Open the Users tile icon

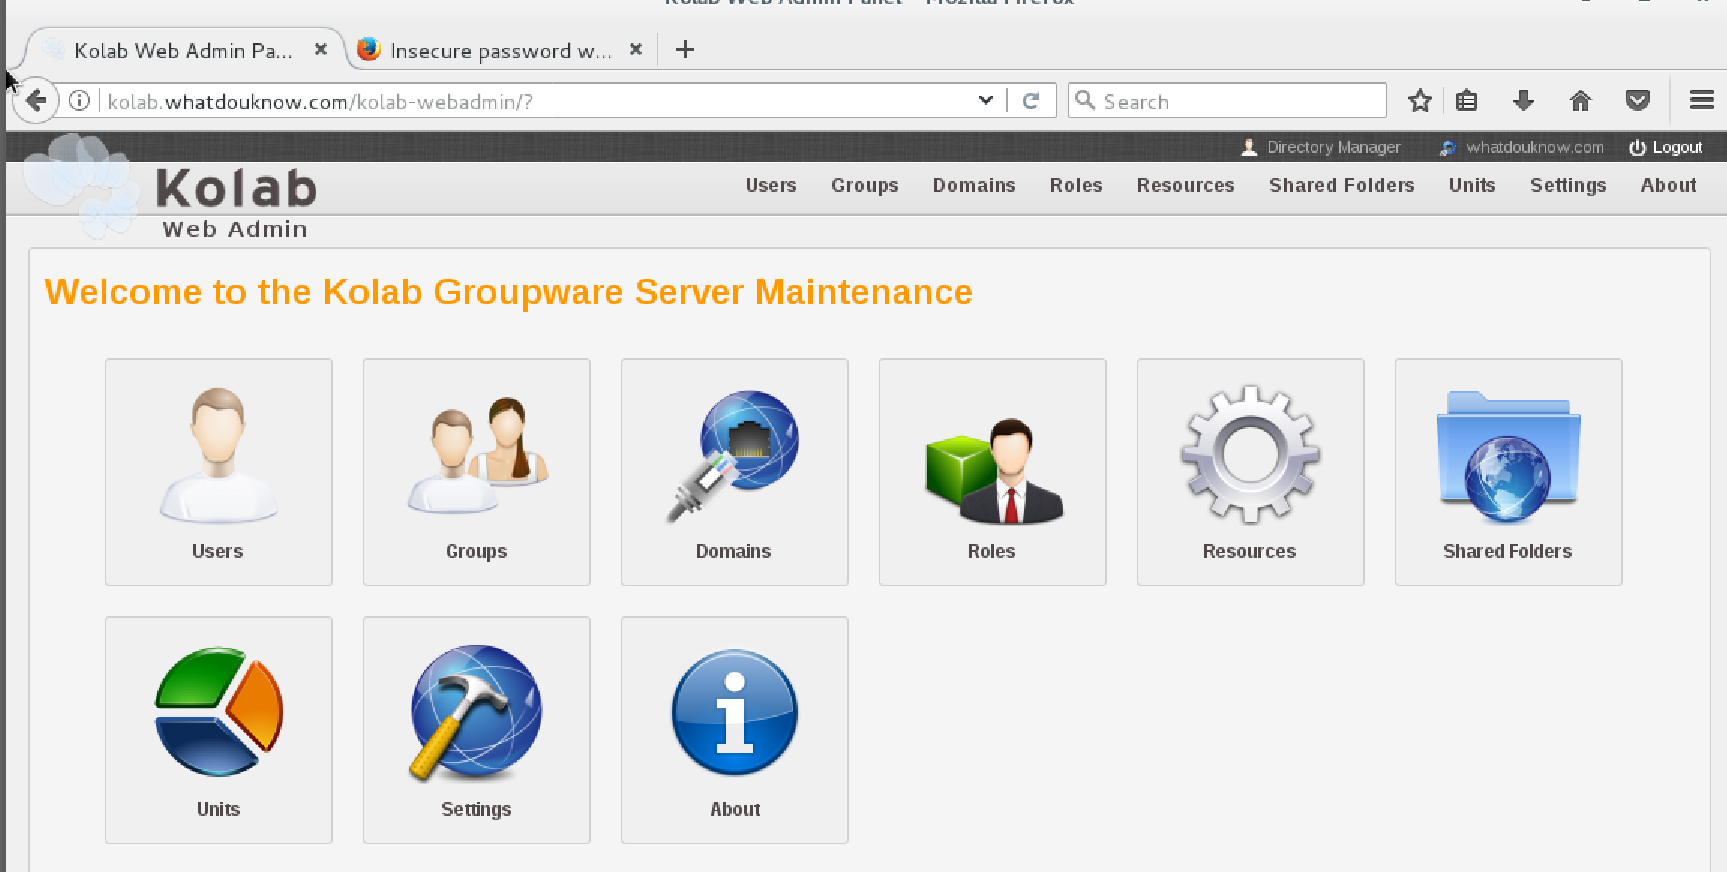pyautogui.click(x=218, y=456)
